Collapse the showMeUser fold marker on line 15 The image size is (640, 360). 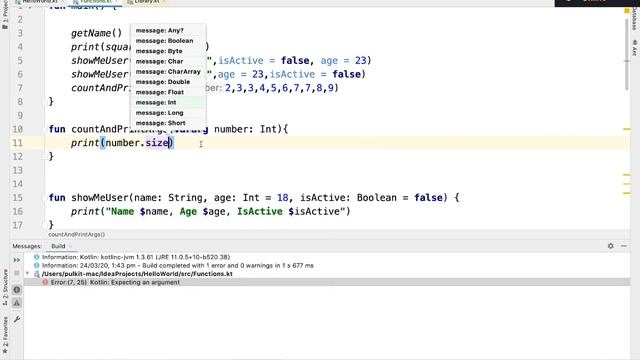pyautogui.click(x=45, y=198)
